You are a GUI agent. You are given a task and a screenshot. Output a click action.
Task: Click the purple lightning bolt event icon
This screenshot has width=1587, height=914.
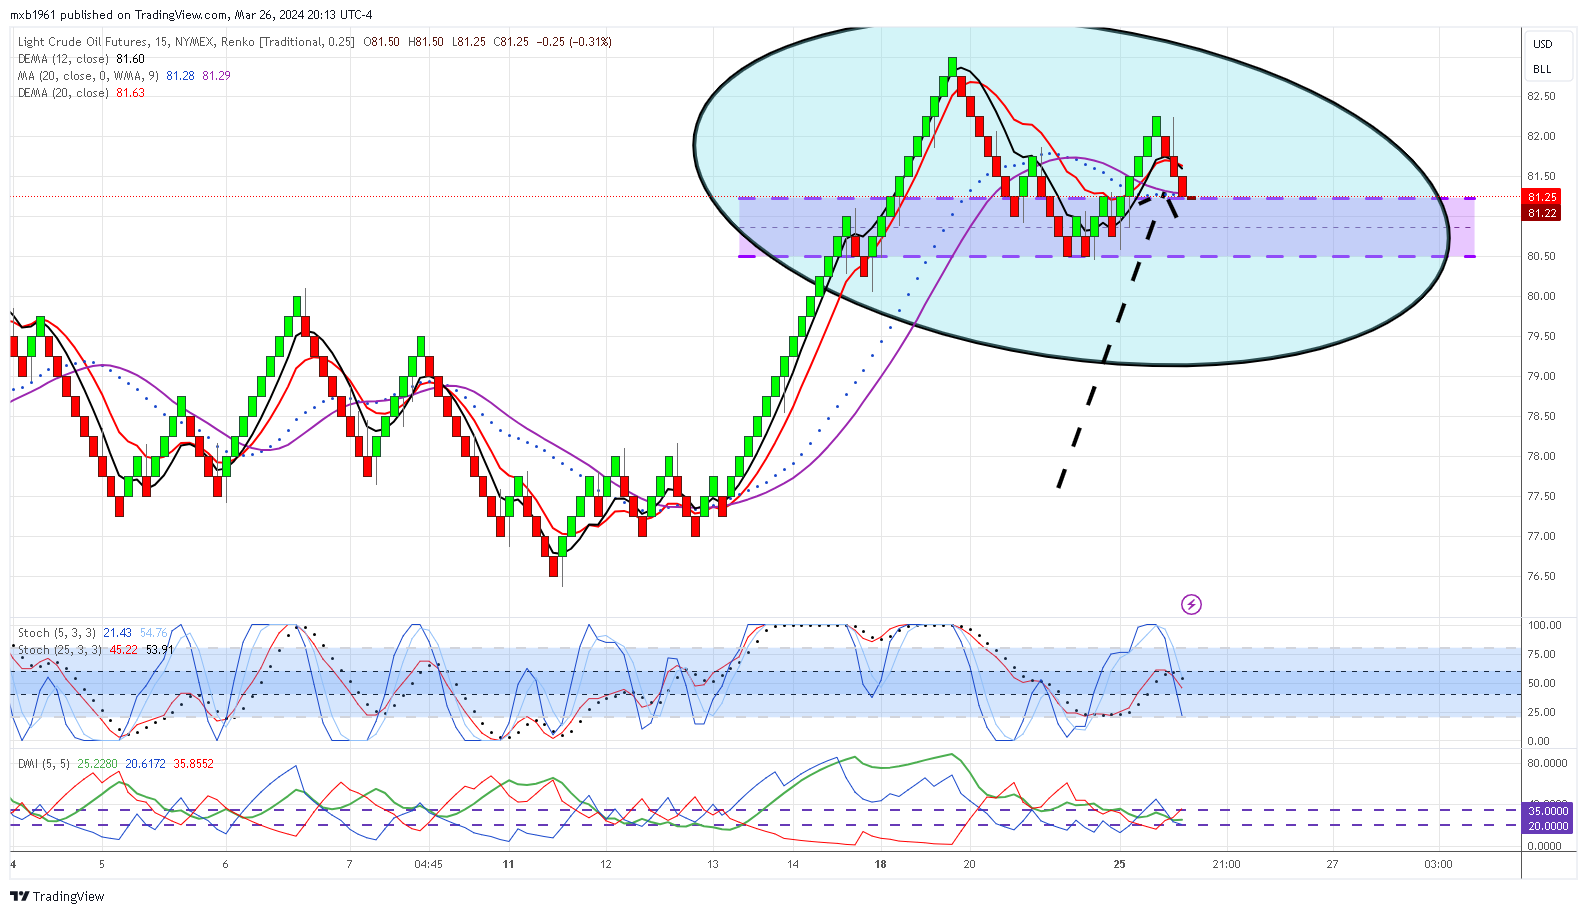(x=1191, y=604)
